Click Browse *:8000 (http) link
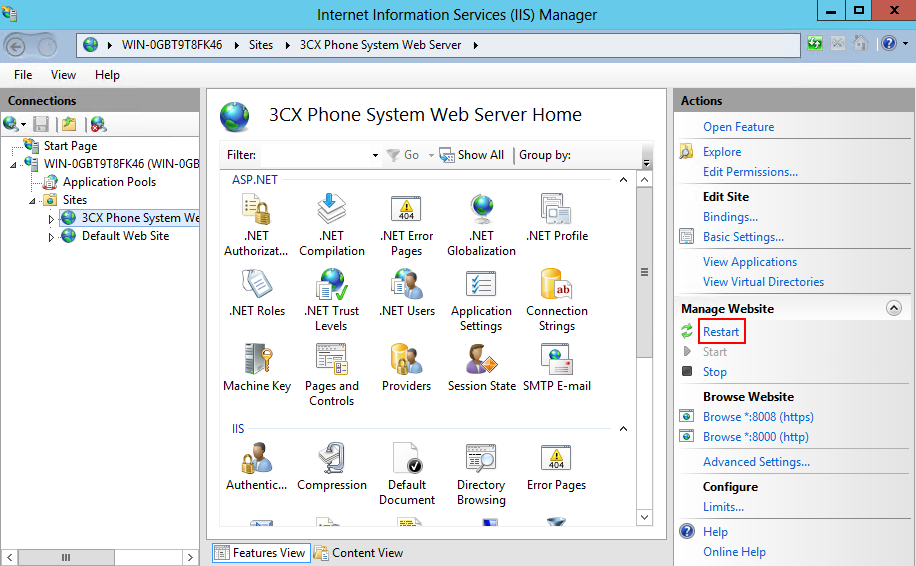 755,436
